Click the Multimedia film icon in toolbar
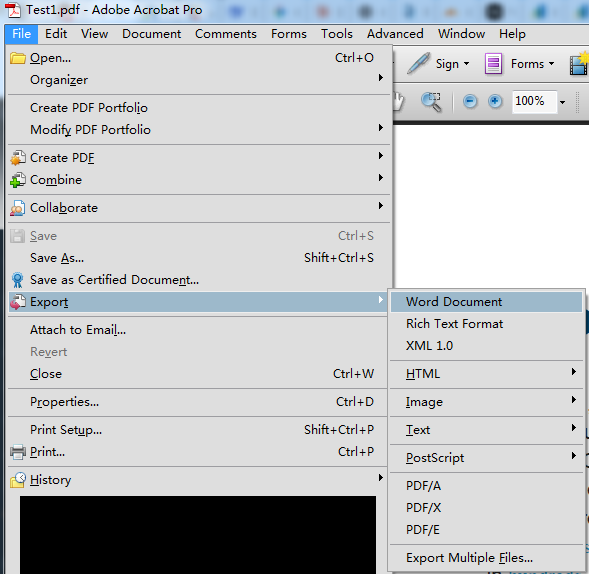The height and width of the screenshot is (574, 589). point(579,64)
